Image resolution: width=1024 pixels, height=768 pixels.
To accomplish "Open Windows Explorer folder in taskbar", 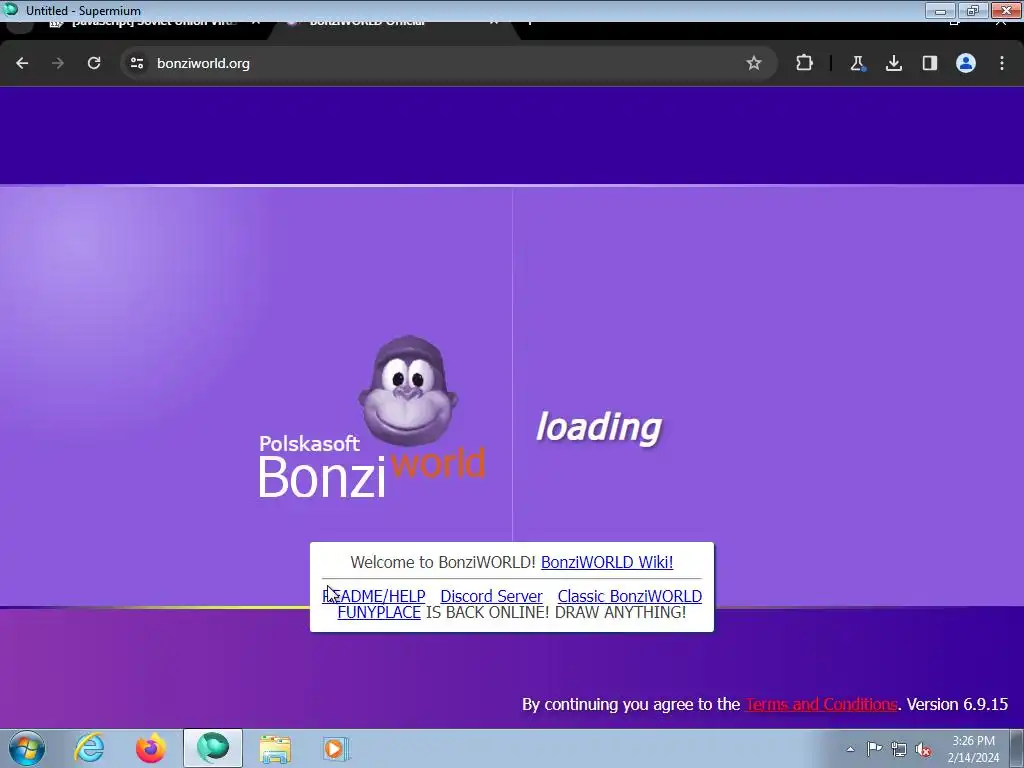I will coord(275,748).
